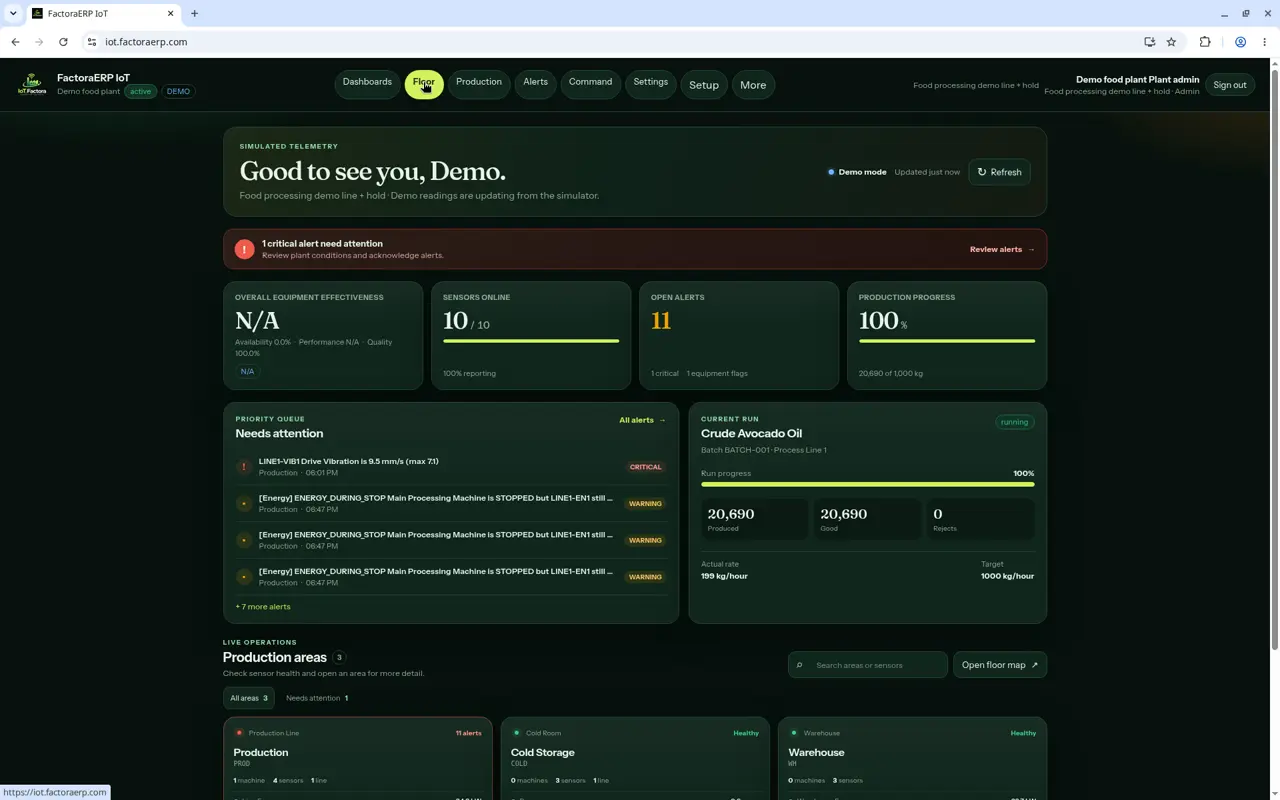Viewport: 1280px width, 800px height.
Task: Click the site information icon in address bar
Action: pos(91,42)
